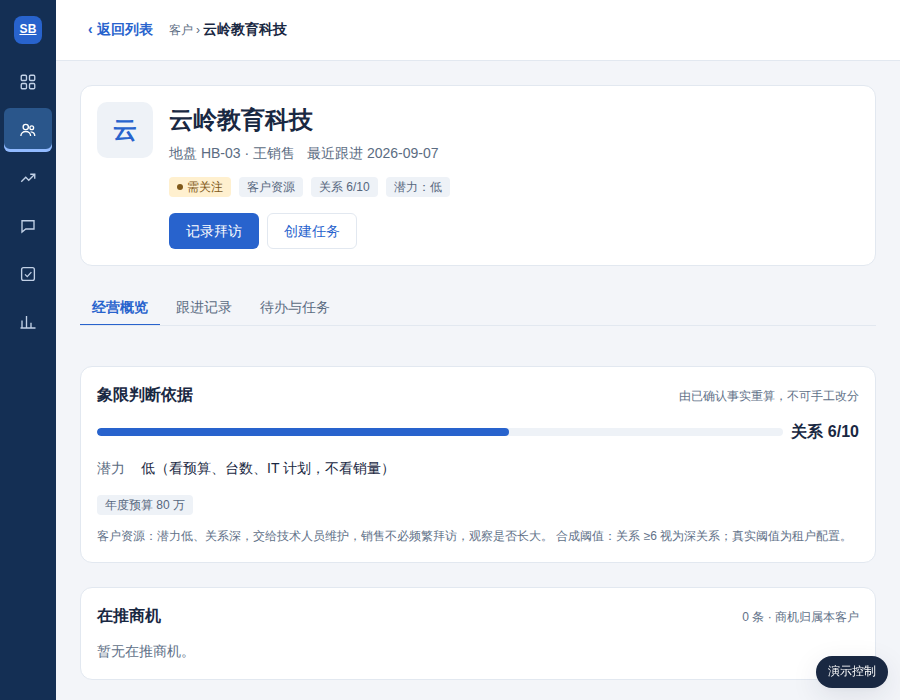Click the 需关注 status tag
Viewport: 900px width, 700px height.
click(x=200, y=187)
